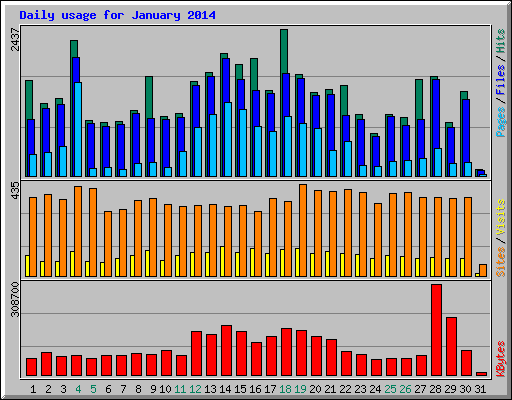
Task: Click the red KBytes bar for day 14
Action: coord(226,351)
